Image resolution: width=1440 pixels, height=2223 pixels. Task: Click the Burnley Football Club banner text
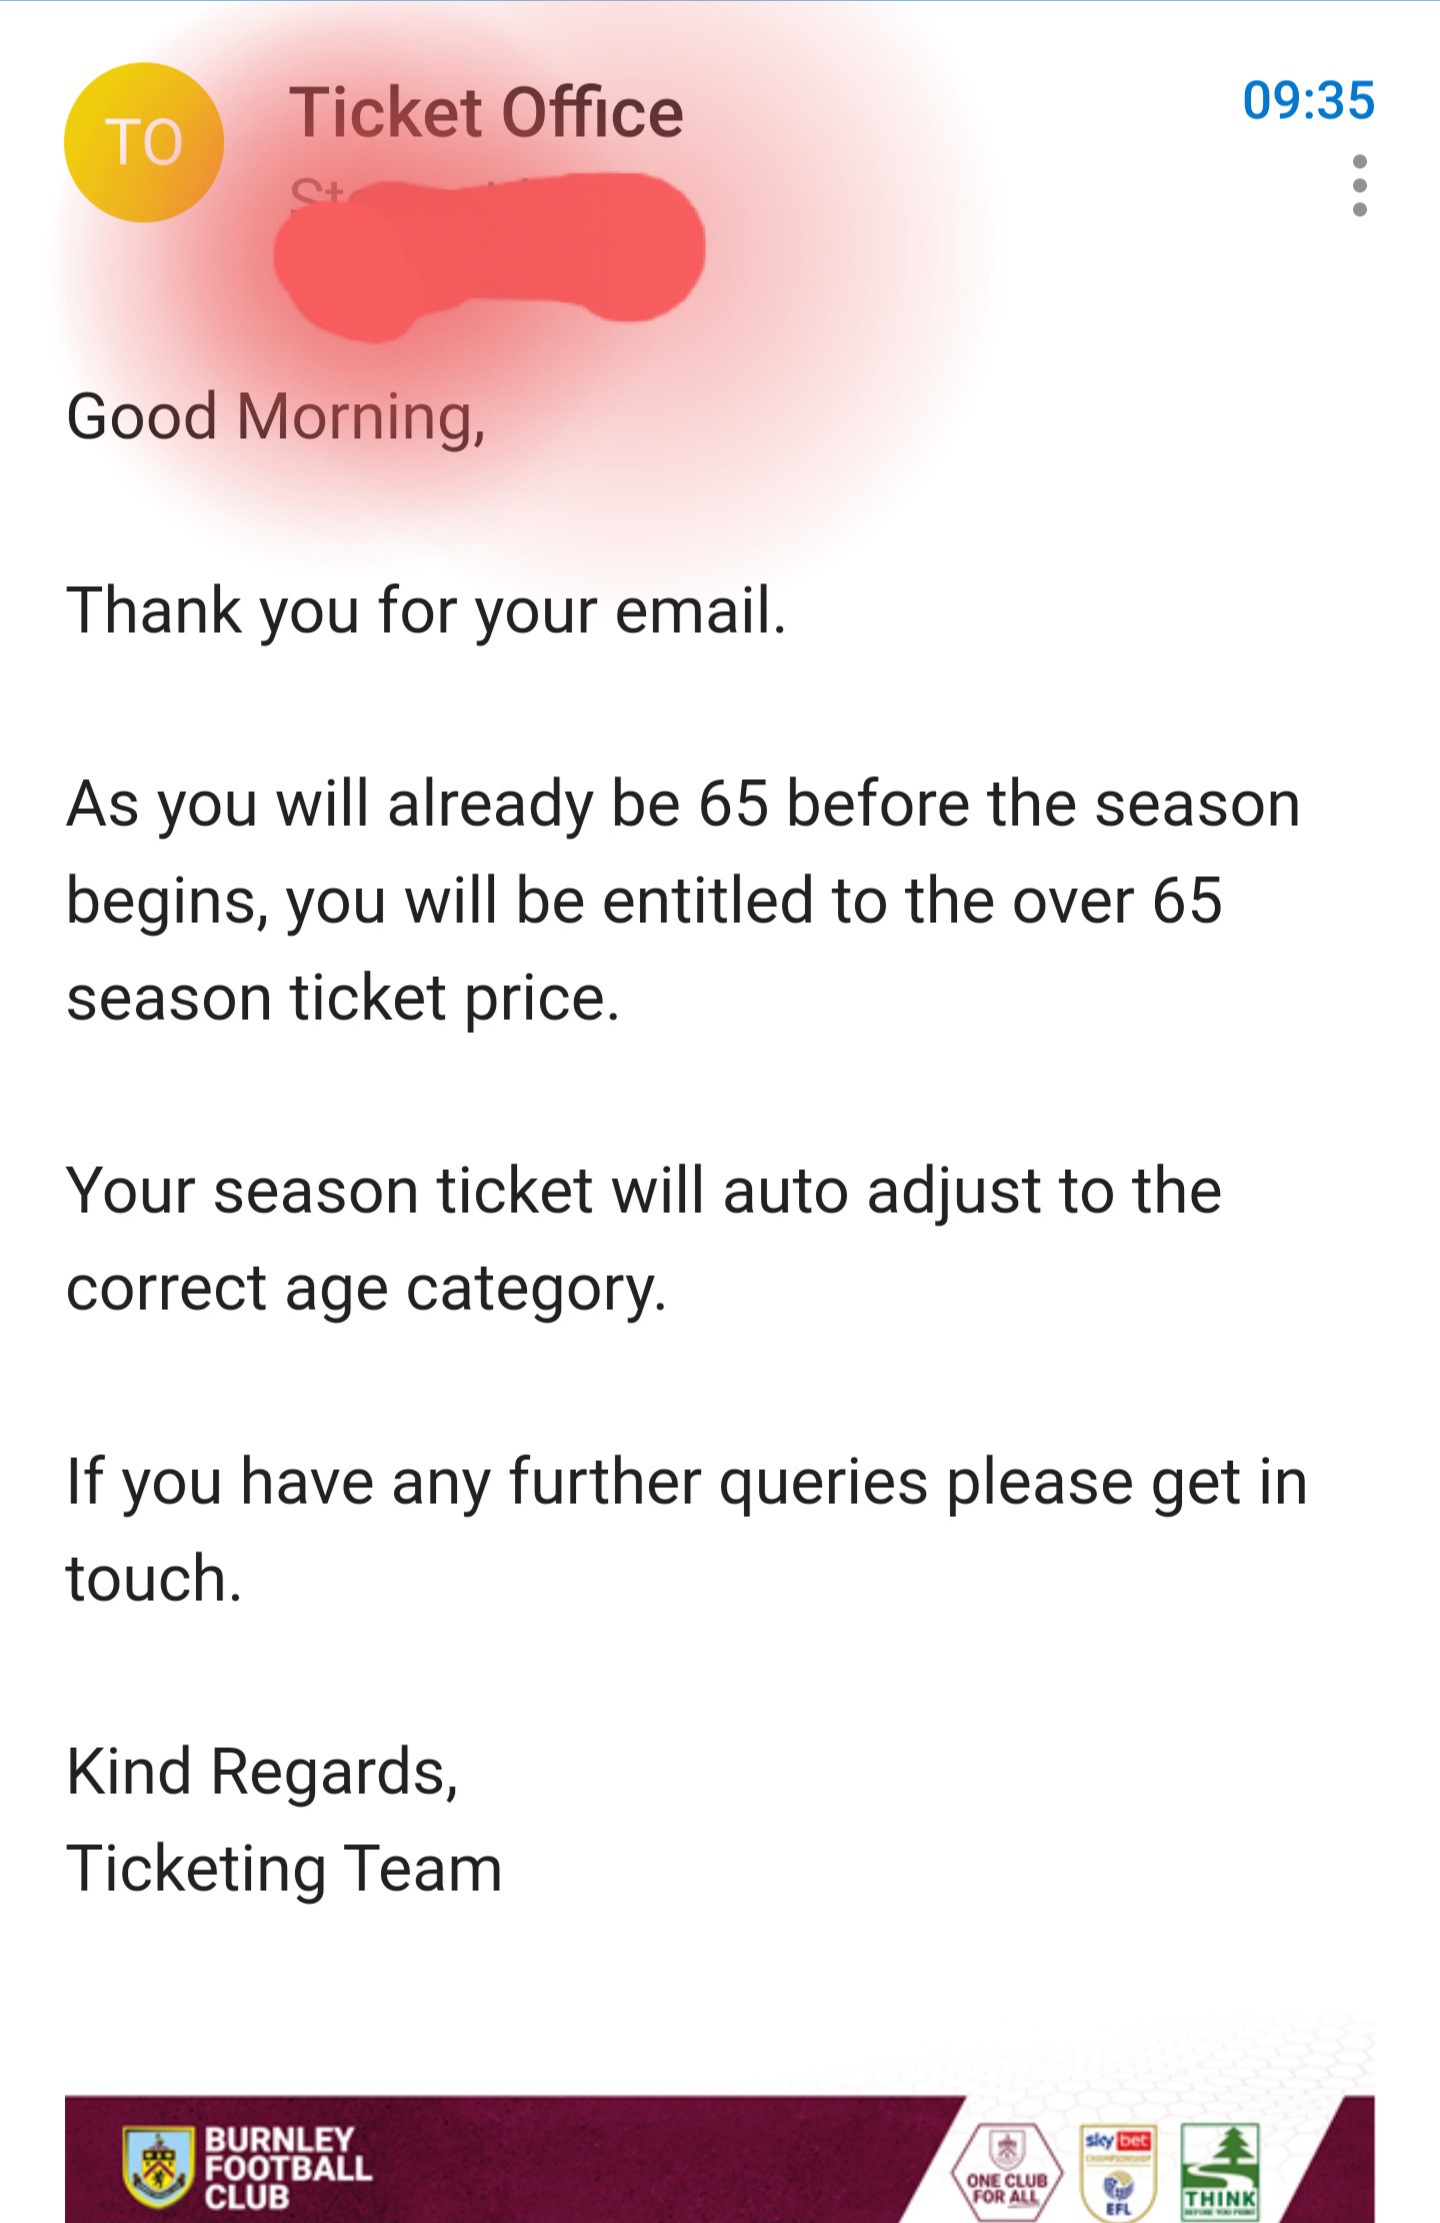coord(288,2168)
